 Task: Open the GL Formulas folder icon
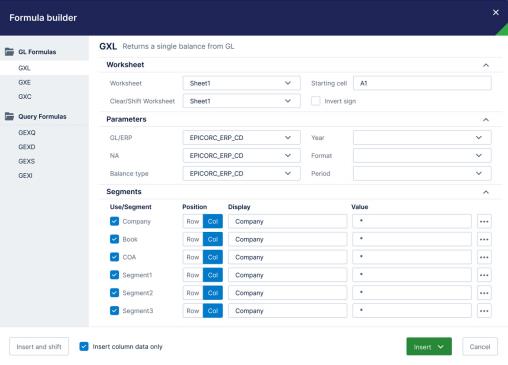9,52
